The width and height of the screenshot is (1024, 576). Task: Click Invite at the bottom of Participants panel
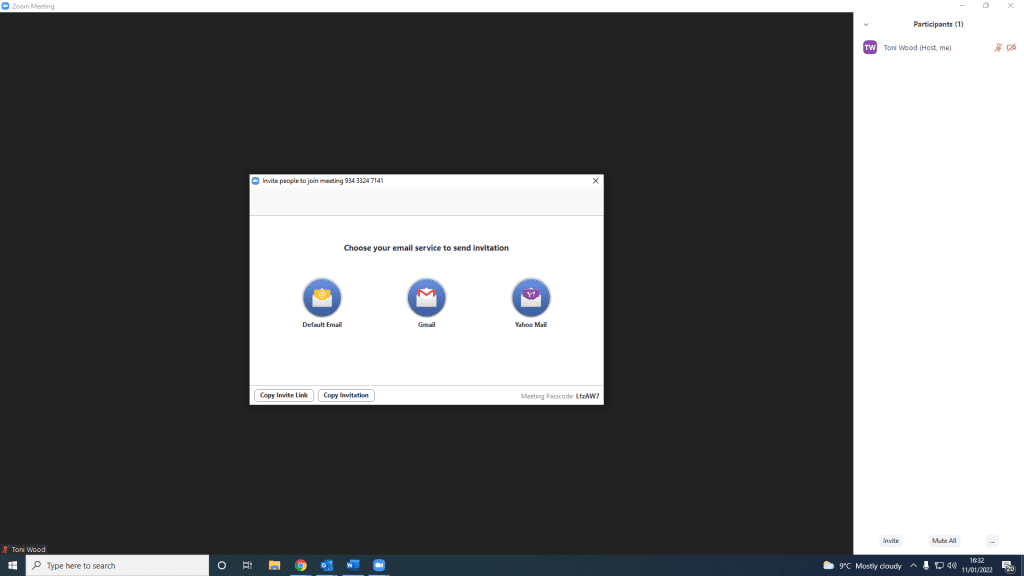tap(891, 540)
